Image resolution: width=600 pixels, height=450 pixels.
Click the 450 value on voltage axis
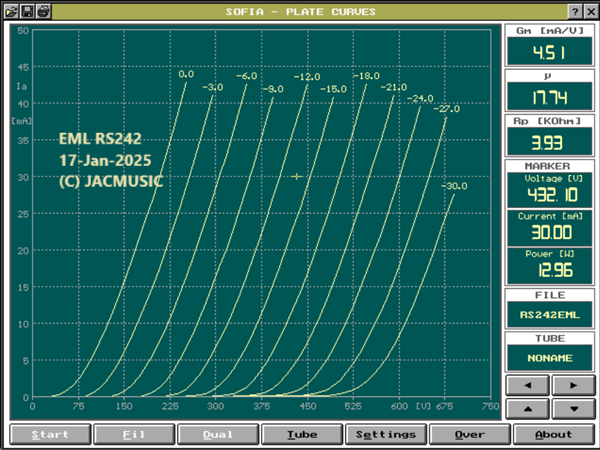click(307, 406)
